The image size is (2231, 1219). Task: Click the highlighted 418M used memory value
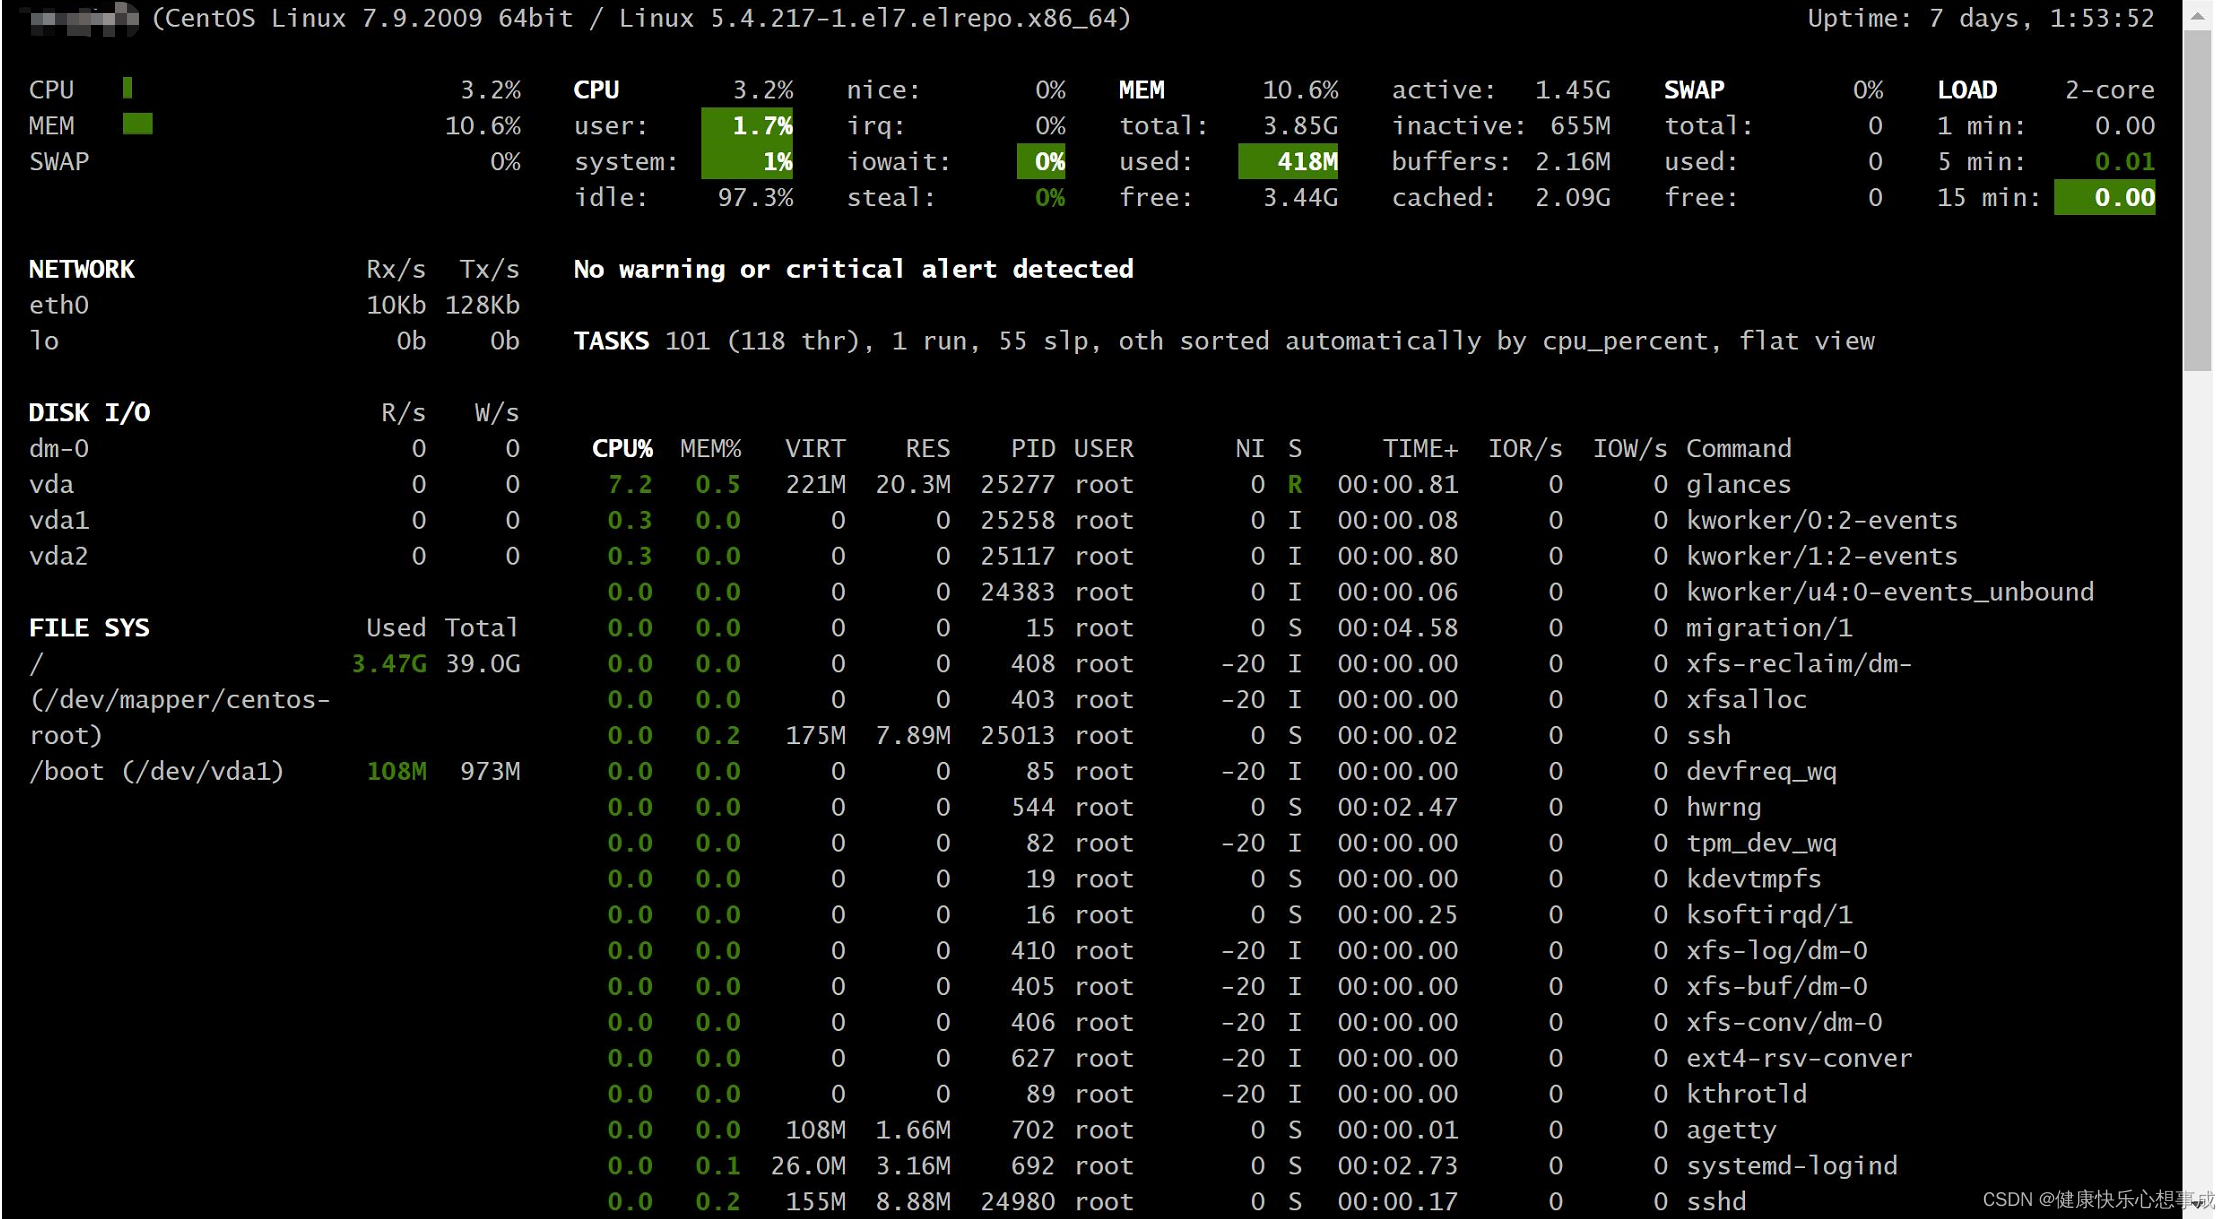pyautogui.click(x=1289, y=161)
